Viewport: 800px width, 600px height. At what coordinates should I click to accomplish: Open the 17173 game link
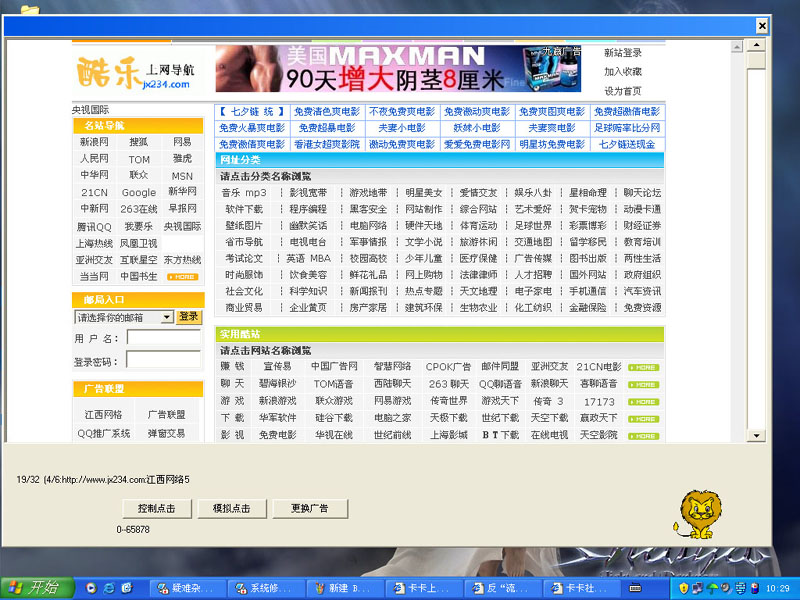599,402
